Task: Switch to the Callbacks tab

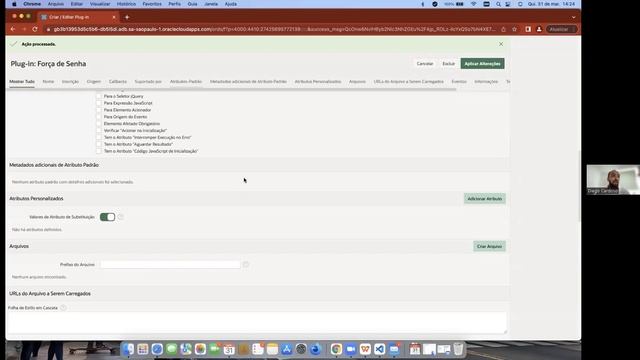Action: [118, 82]
